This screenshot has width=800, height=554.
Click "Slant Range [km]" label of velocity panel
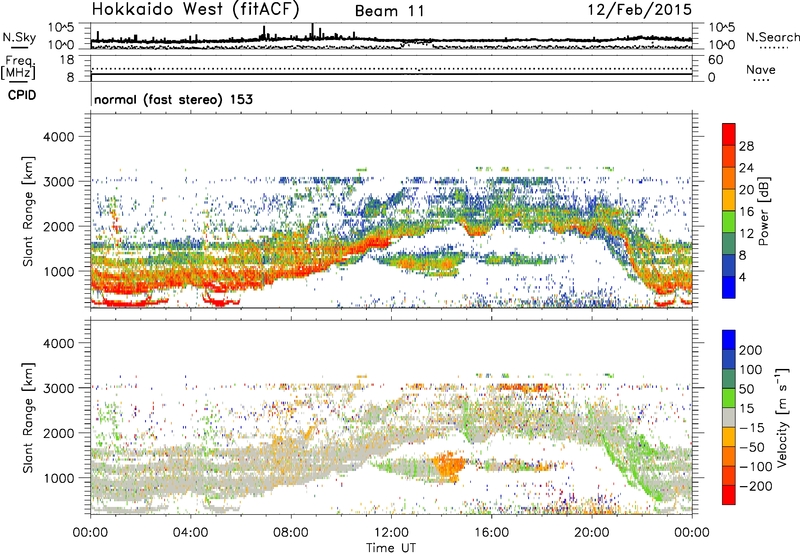[x=28, y=417]
